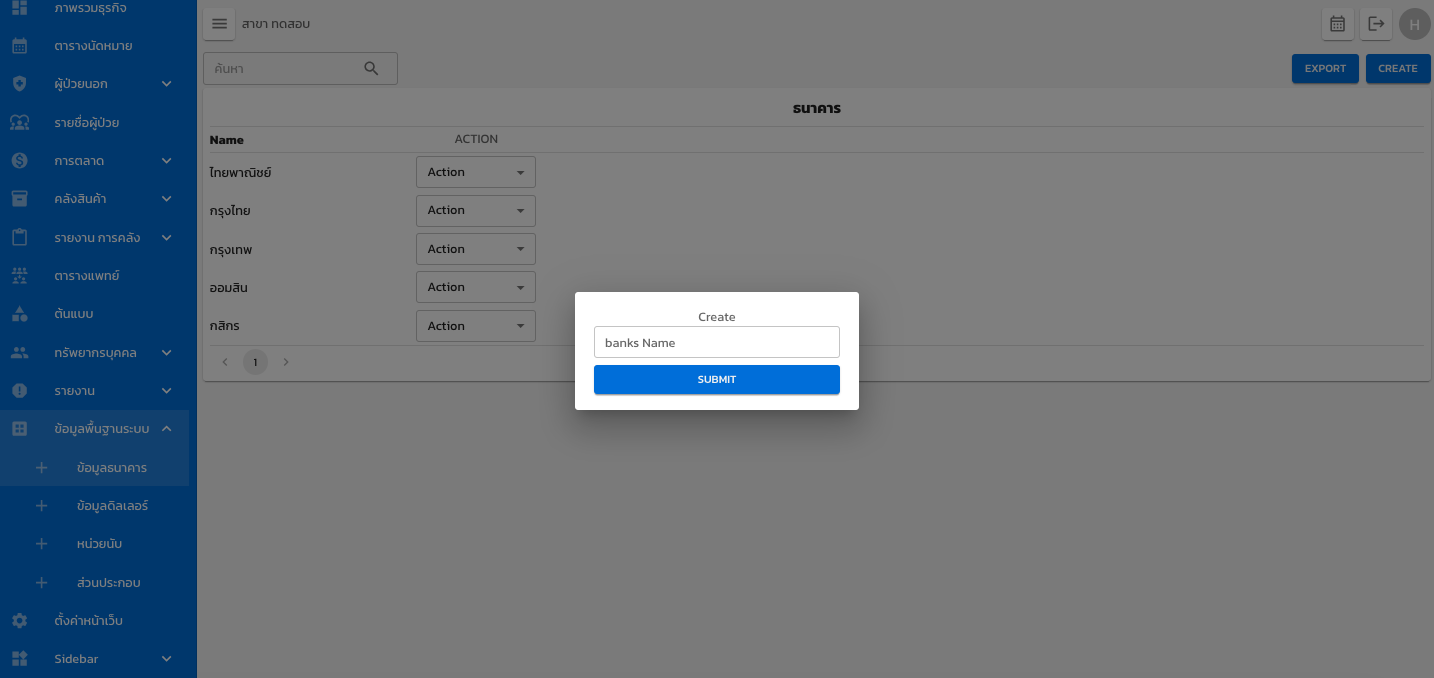Expand the Sidebar menu chevron
Screen dimensions: 1434x678
pos(167,659)
